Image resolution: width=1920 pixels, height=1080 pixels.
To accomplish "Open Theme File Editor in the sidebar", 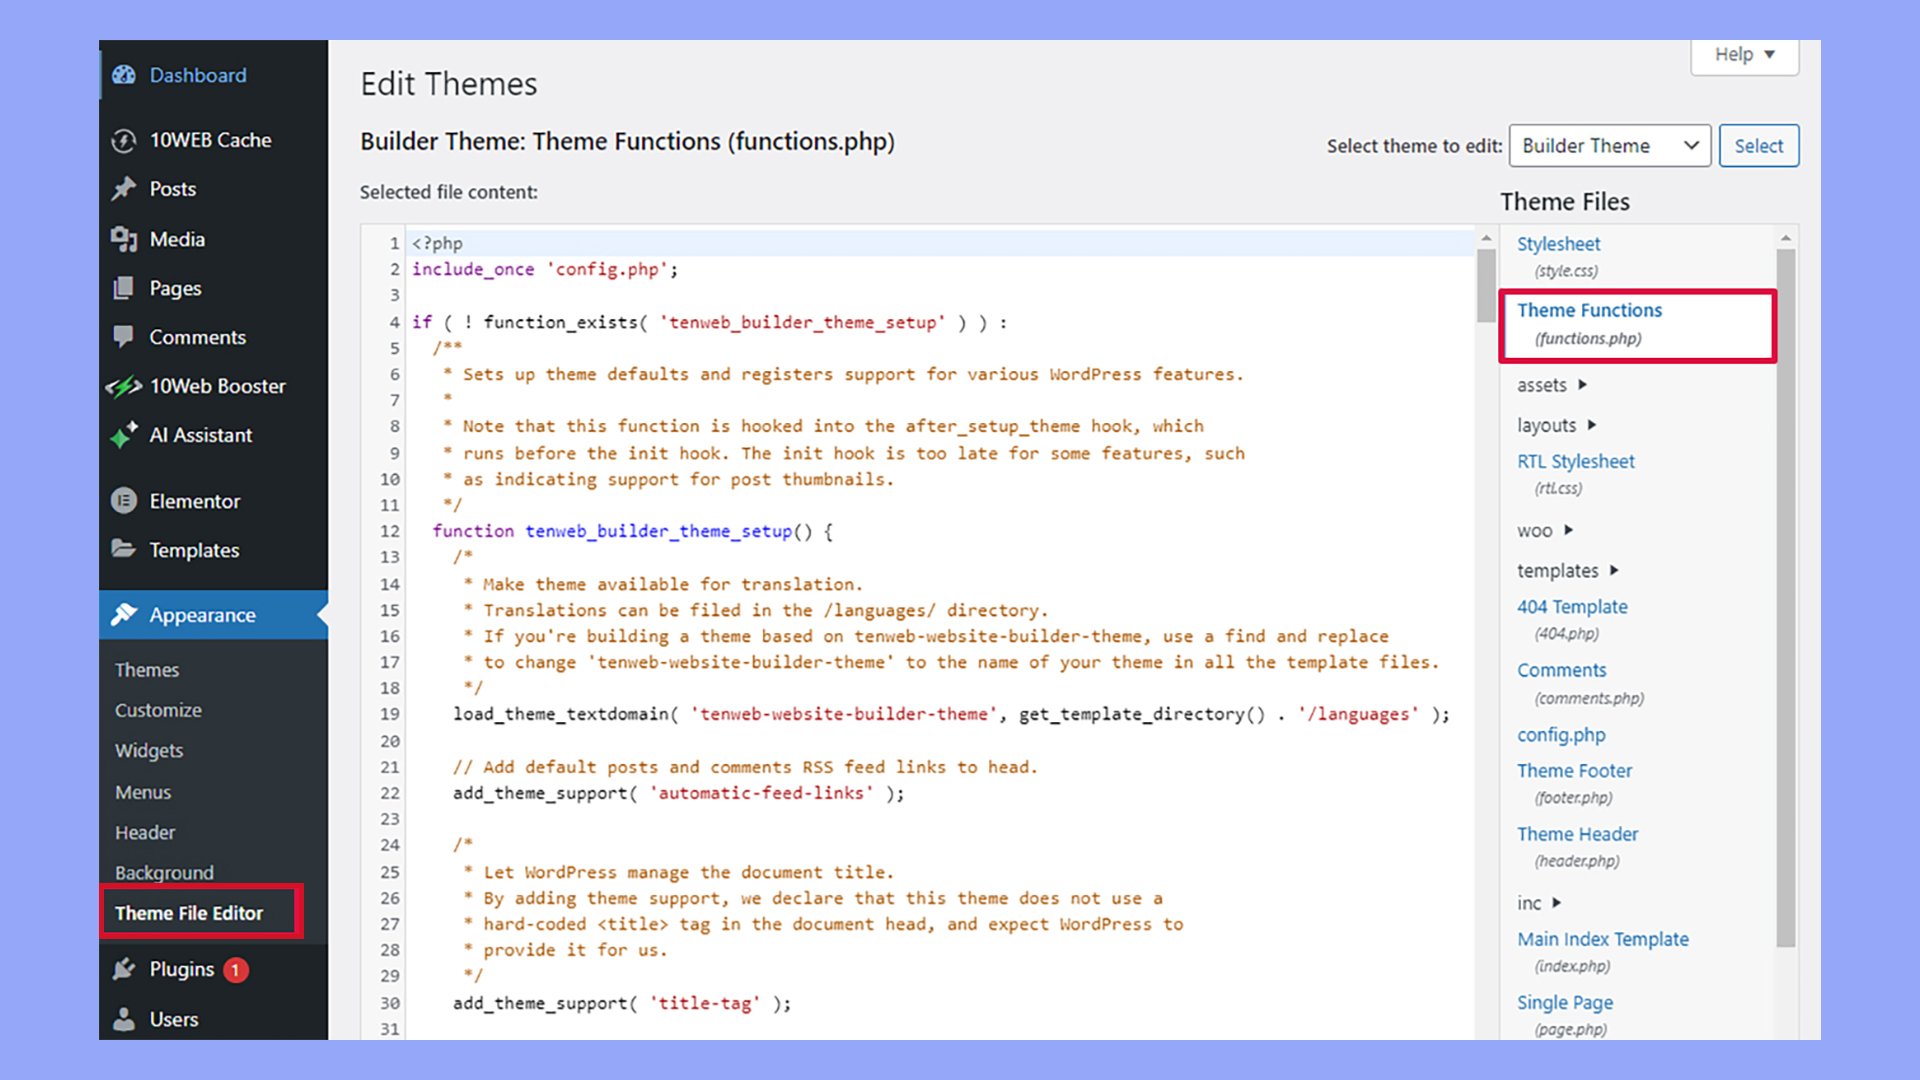I will tap(188, 913).
